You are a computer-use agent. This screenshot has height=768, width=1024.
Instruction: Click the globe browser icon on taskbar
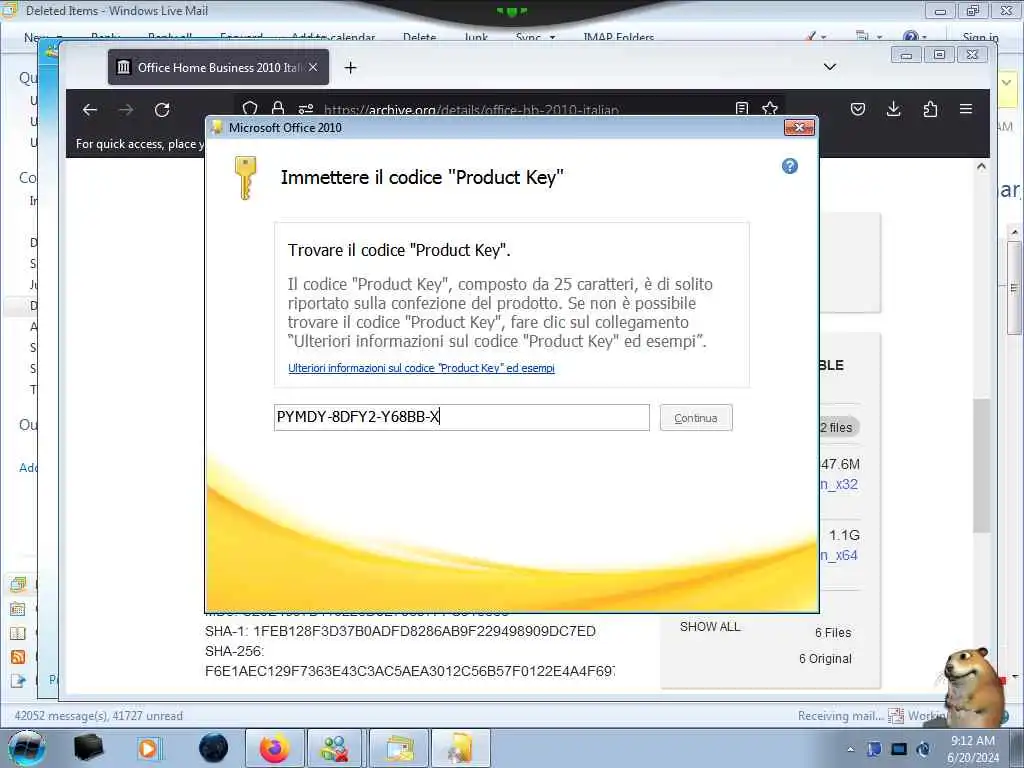tap(214, 748)
